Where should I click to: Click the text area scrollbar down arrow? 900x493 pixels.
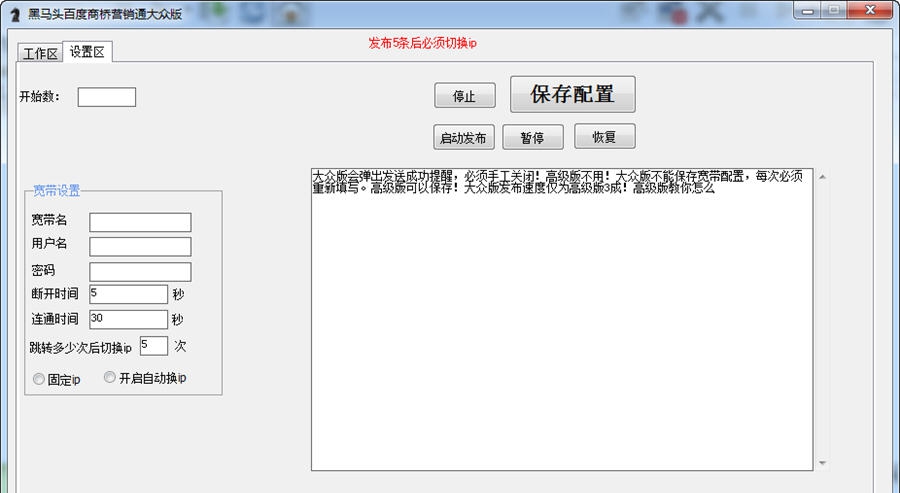pyautogui.click(x=823, y=463)
